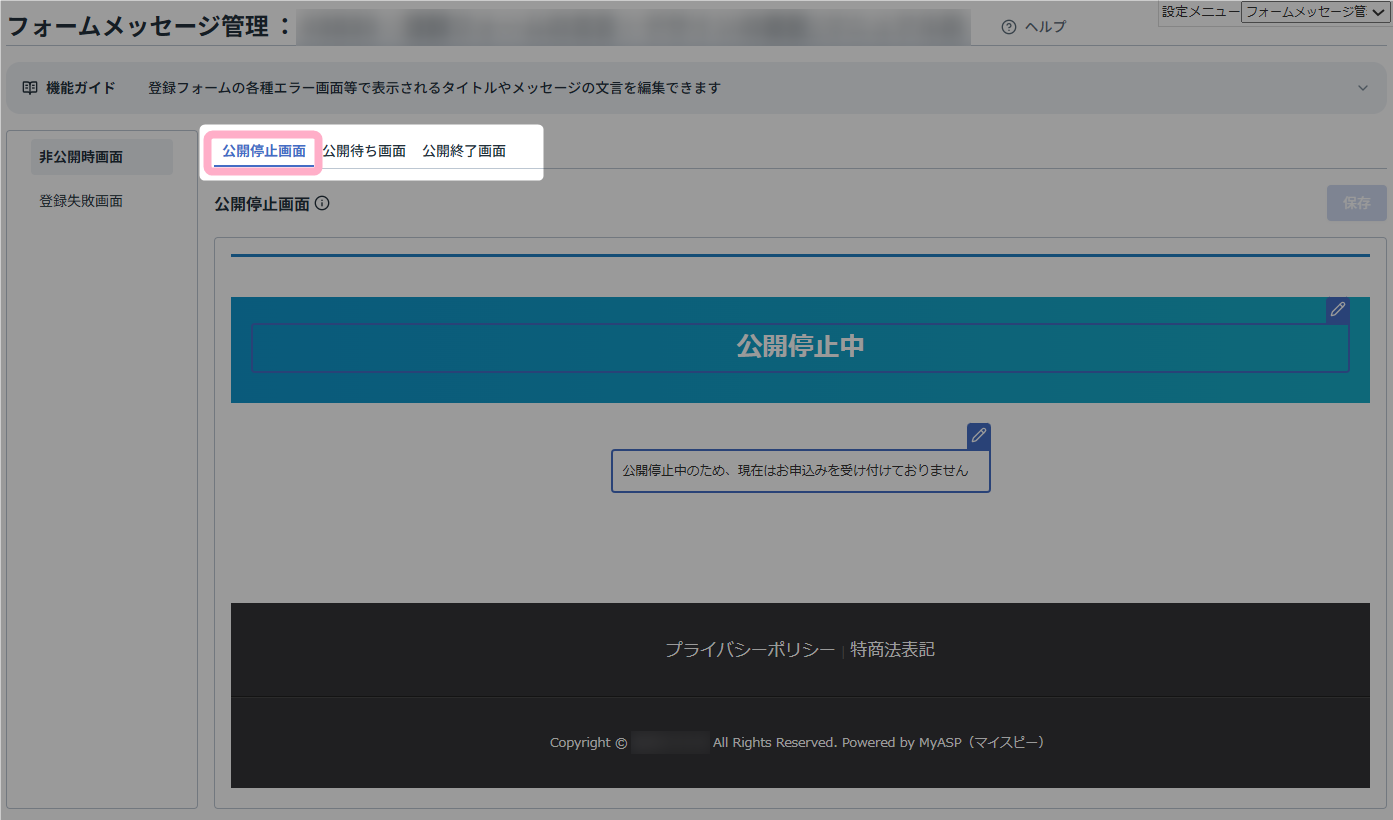Click the 機能ガイド description text
This screenshot has width=1393, height=820.
click(x=434, y=88)
